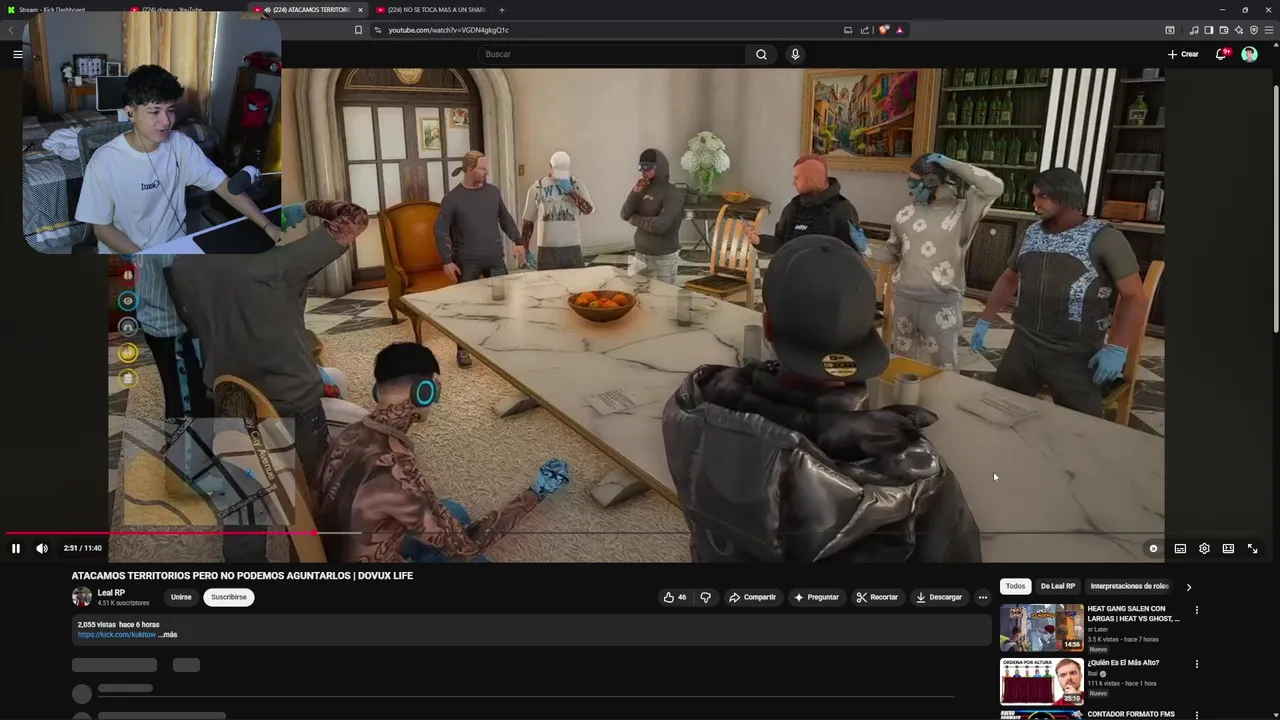Open YouTube notifications bell
The width and height of the screenshot is (1280, 720).
tap(1221, 54)
